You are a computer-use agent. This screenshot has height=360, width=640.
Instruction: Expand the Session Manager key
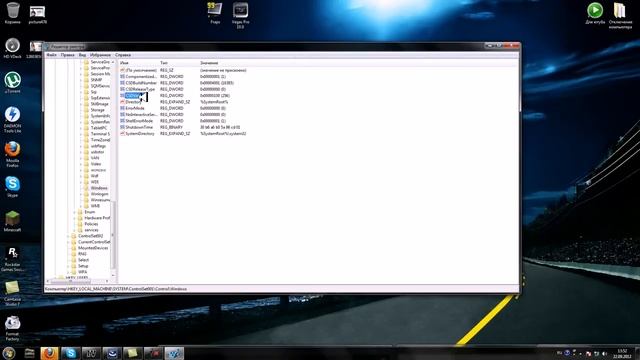pyautogui.click(x=81, y=74)
